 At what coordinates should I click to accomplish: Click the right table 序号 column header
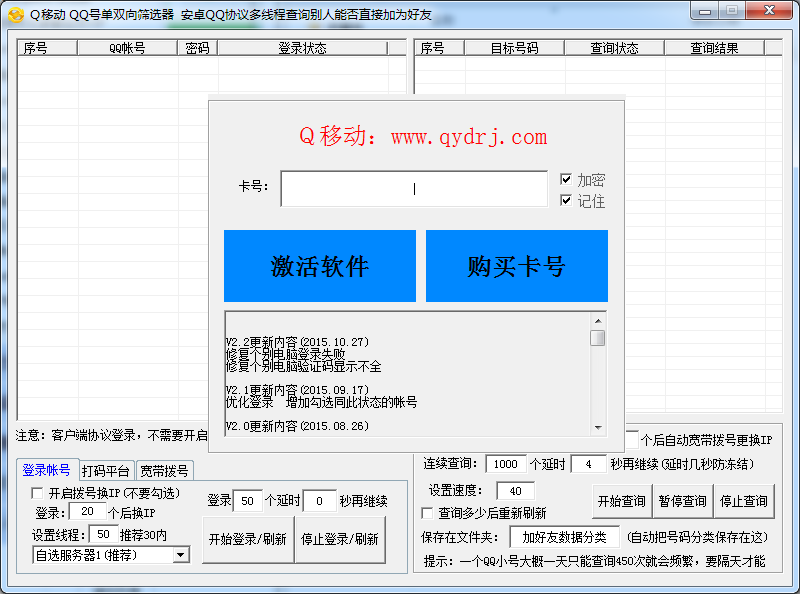439,48
